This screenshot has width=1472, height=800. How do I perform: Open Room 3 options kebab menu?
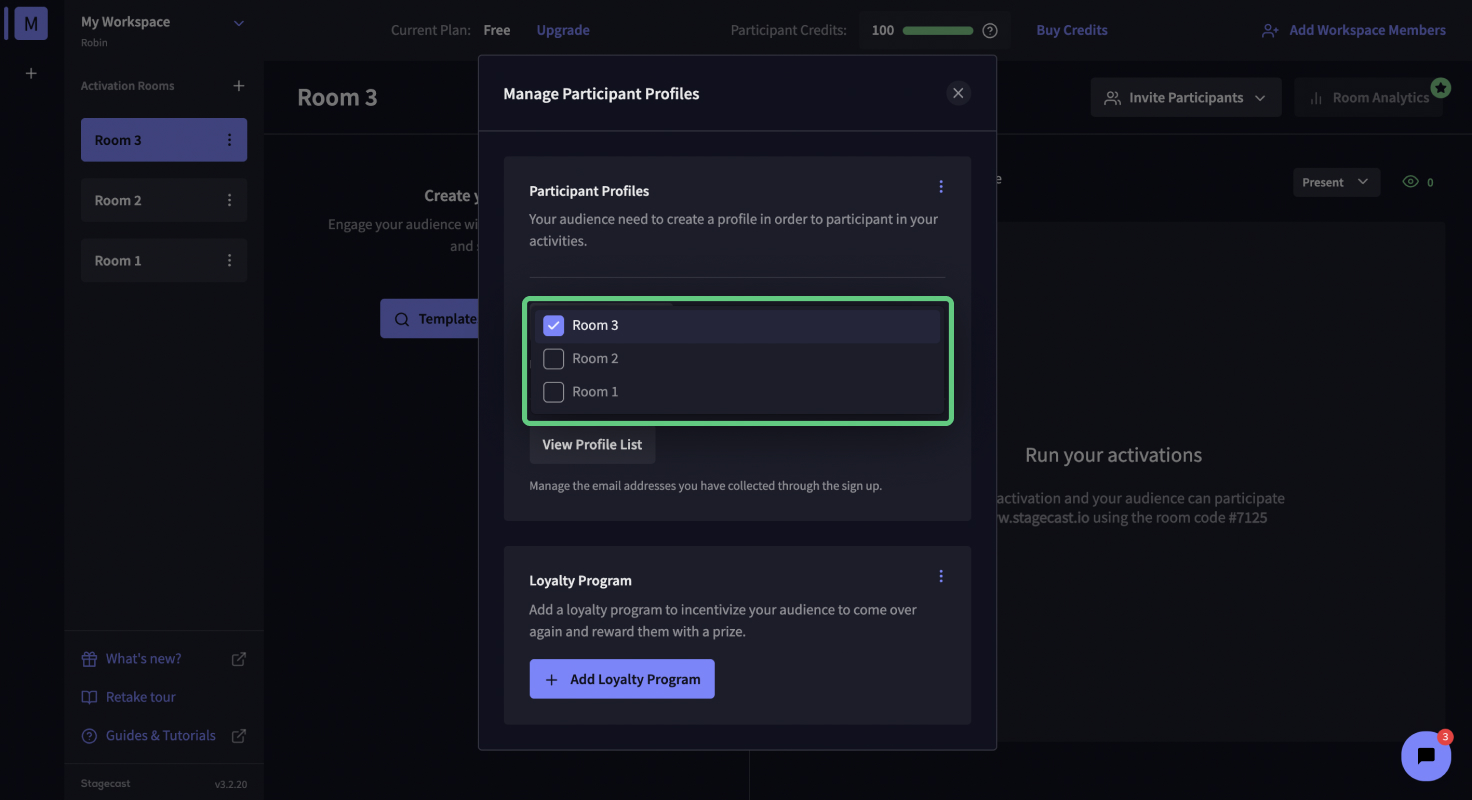click(x=229, y=140)
